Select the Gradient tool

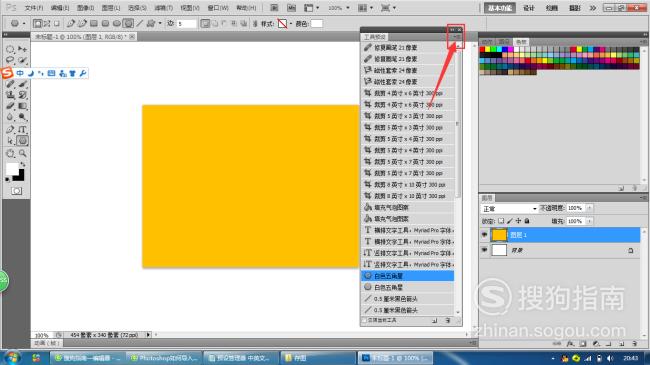tap(22, 106)
